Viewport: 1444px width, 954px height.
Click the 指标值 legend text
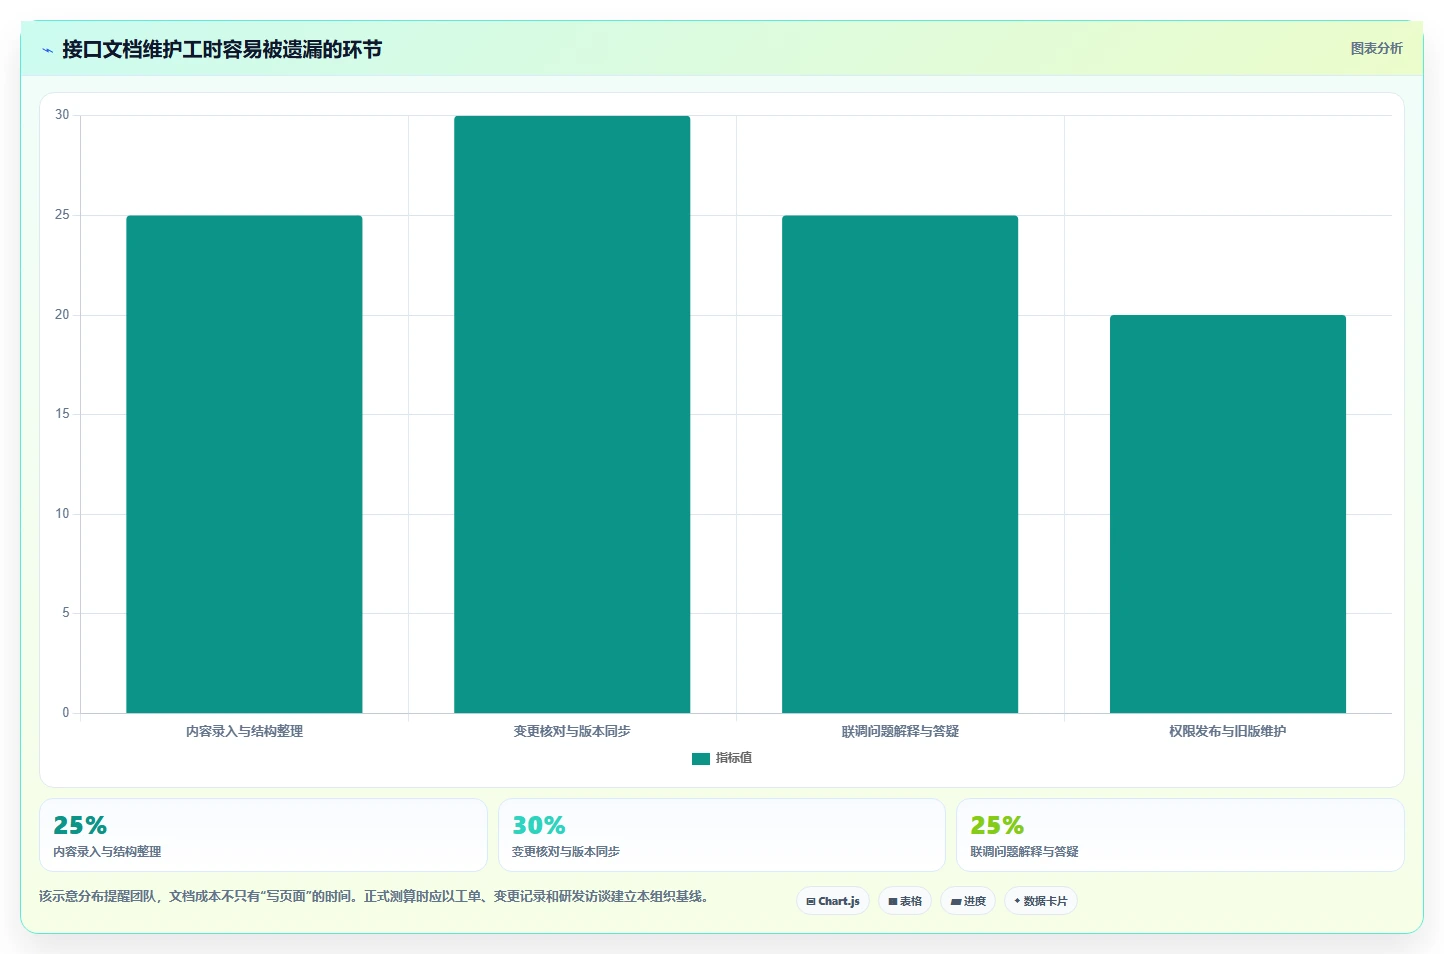click(734, 758)
